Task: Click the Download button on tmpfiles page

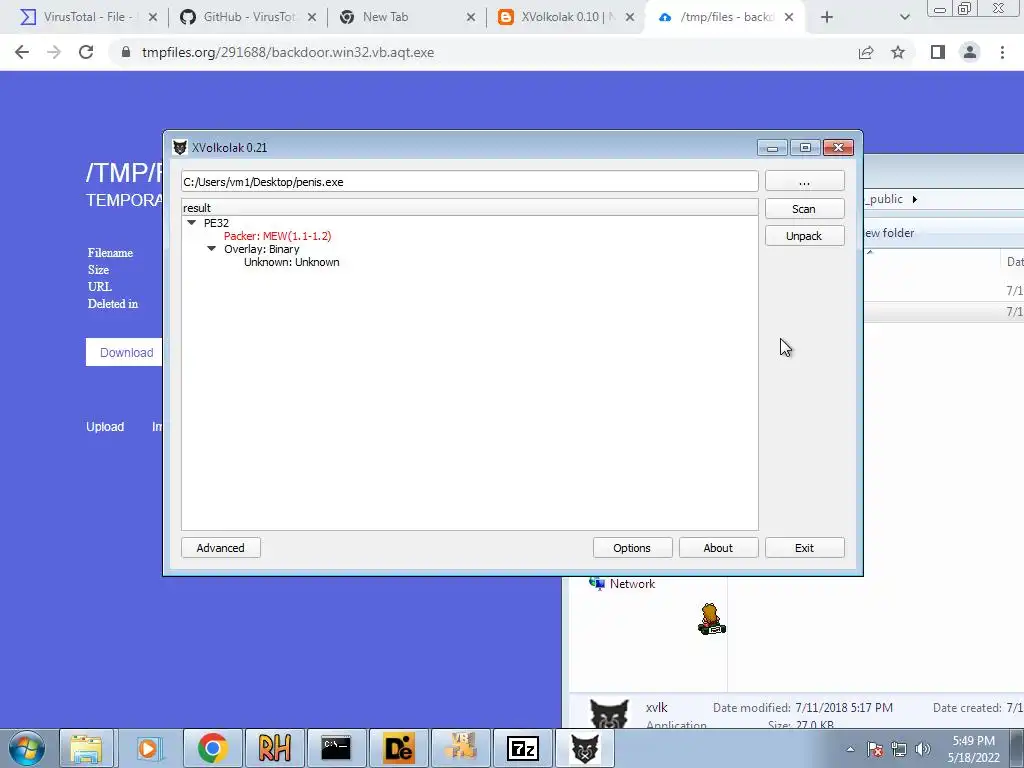Action: pos(125,353)
